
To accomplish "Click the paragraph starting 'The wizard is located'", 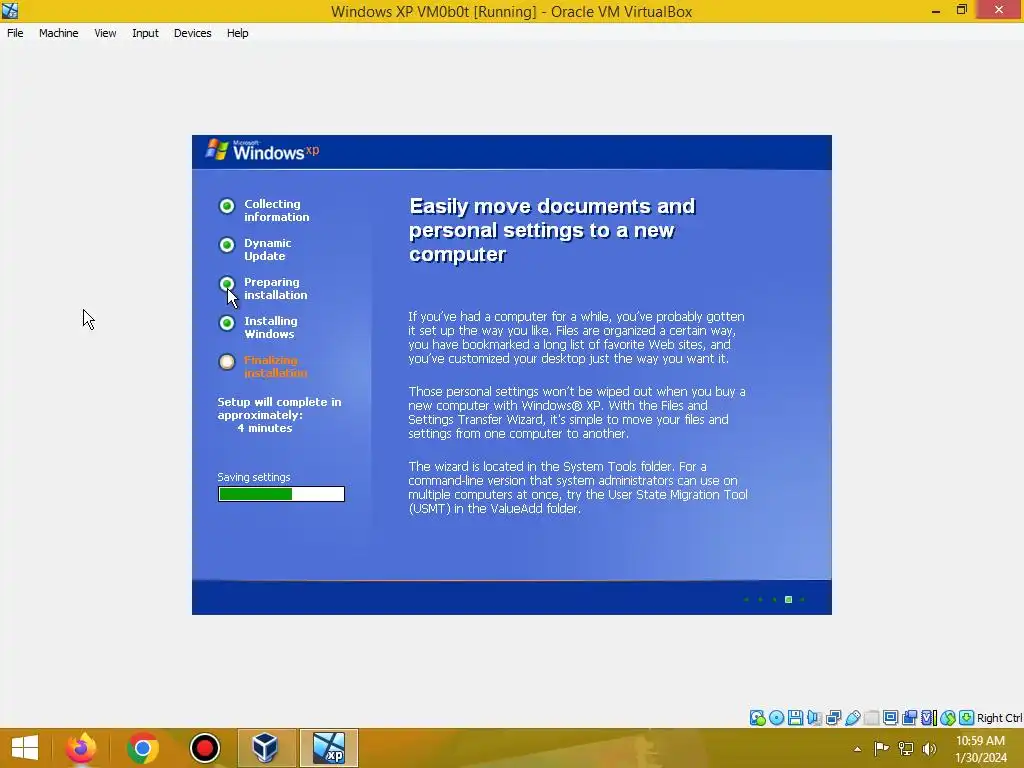I will click(x=578, y=488).
